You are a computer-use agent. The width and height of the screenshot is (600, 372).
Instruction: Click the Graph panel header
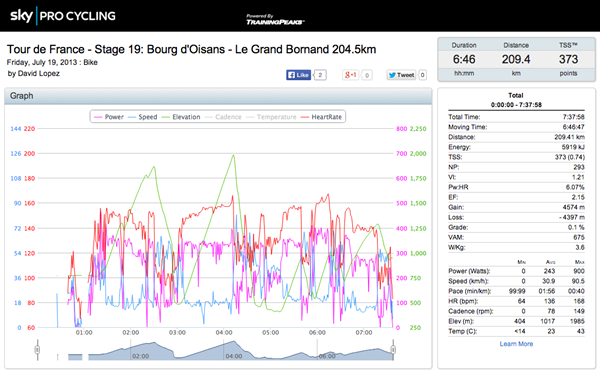coord(218,96)
